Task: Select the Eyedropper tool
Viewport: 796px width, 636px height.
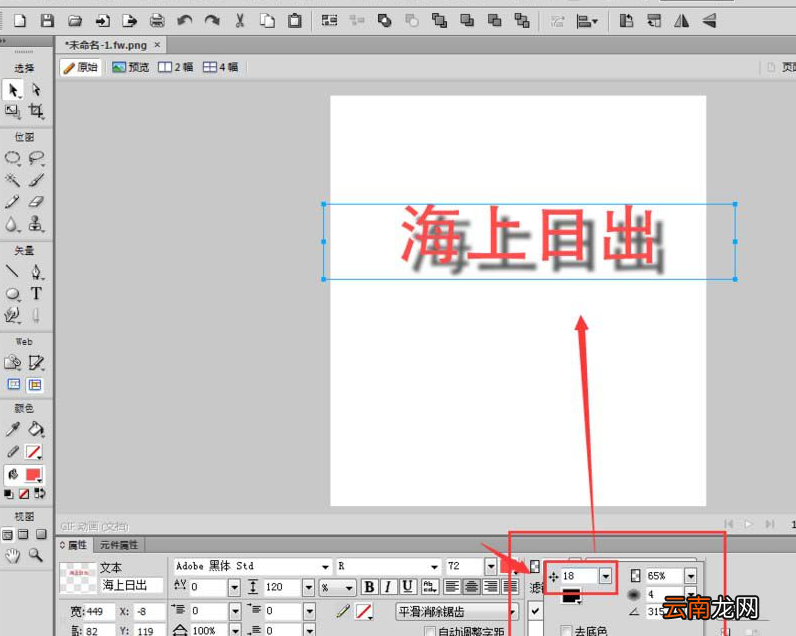Action: tap(13, 429)
